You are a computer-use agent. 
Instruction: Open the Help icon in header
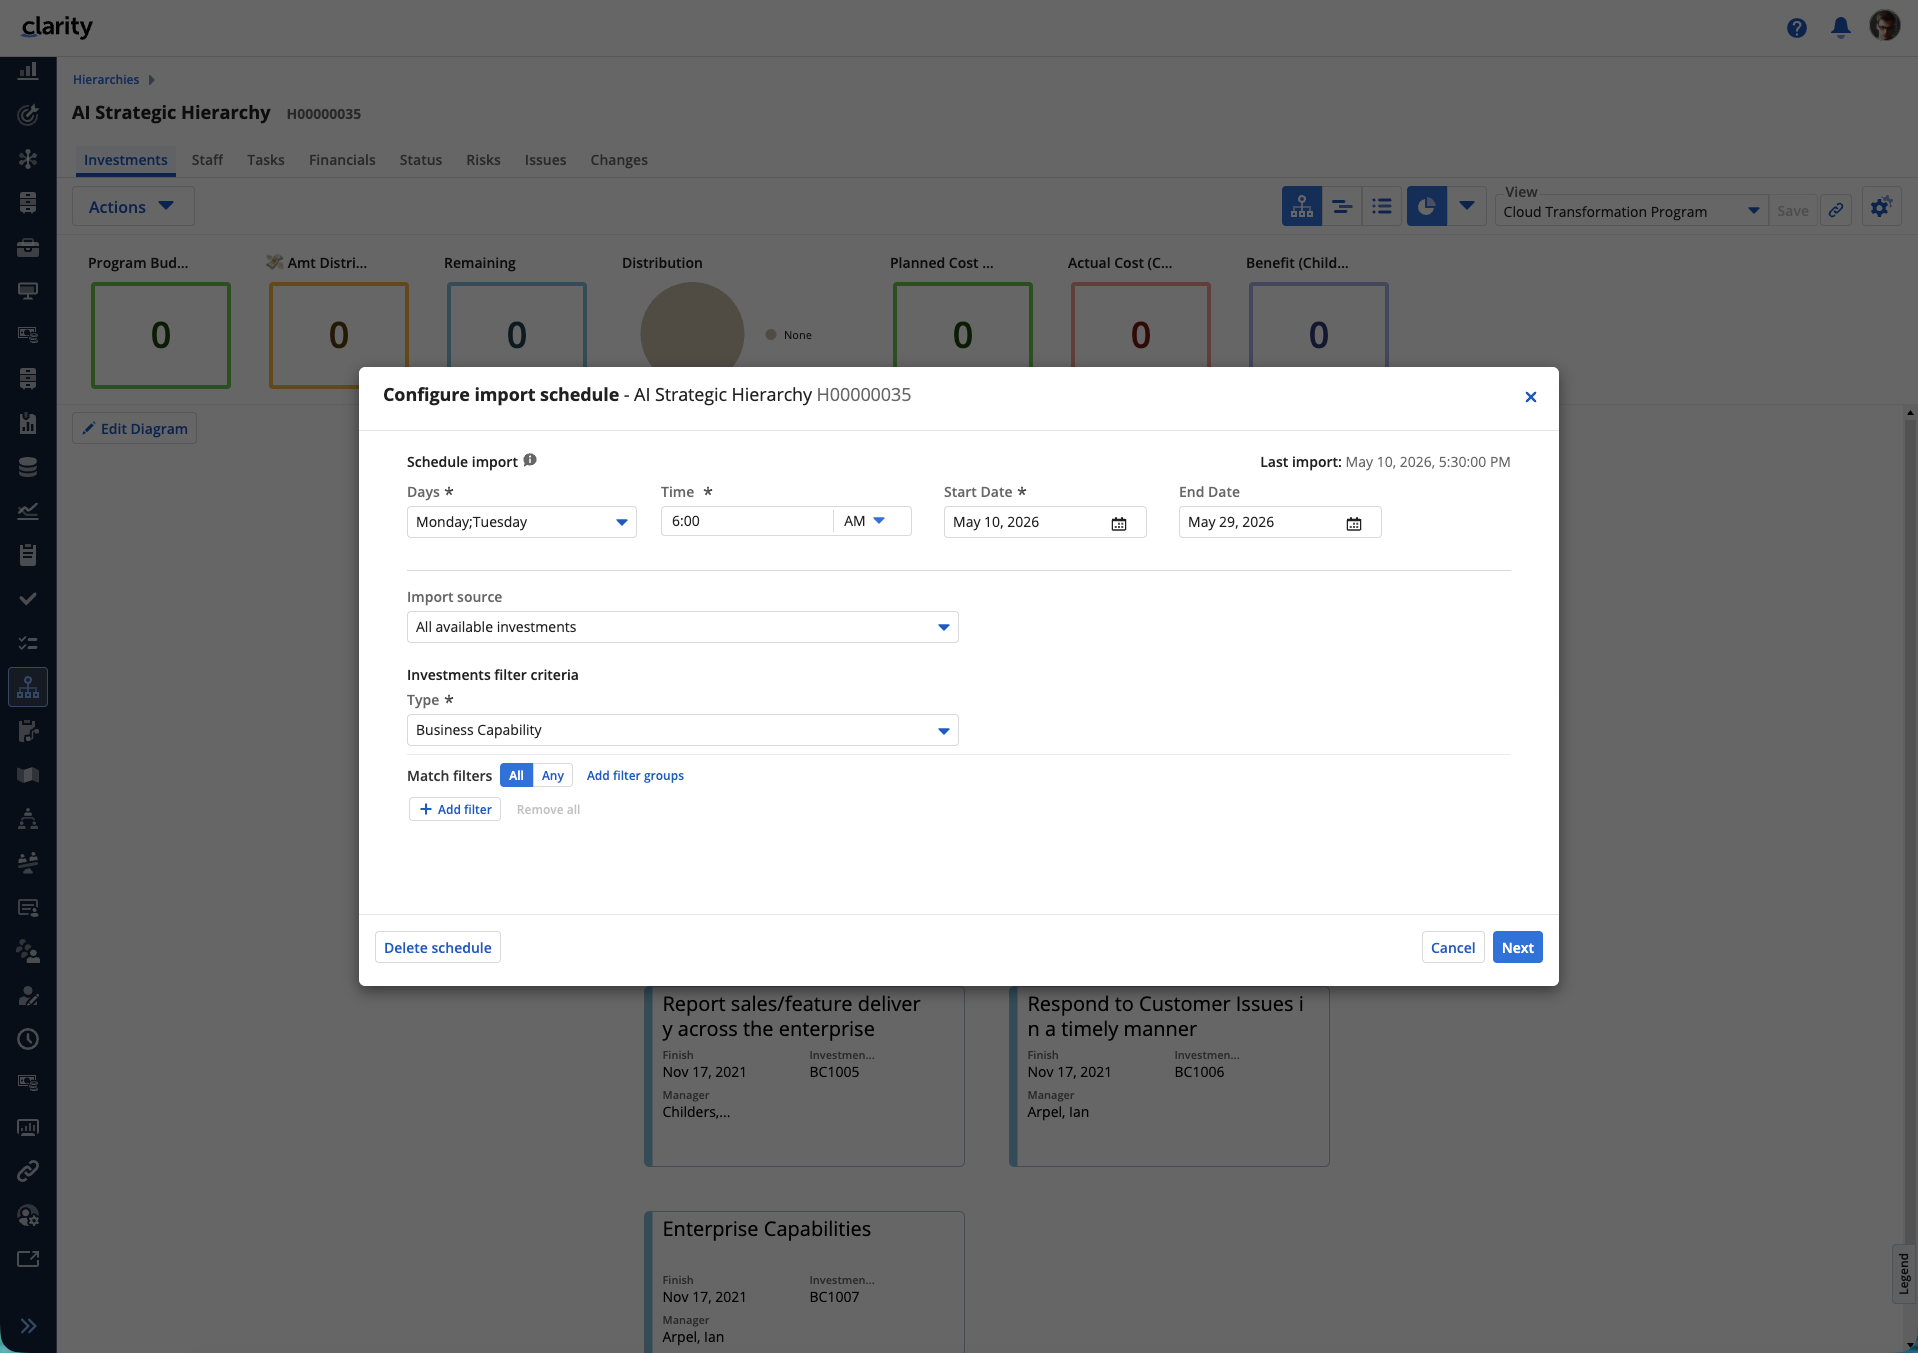[1797, 28]
